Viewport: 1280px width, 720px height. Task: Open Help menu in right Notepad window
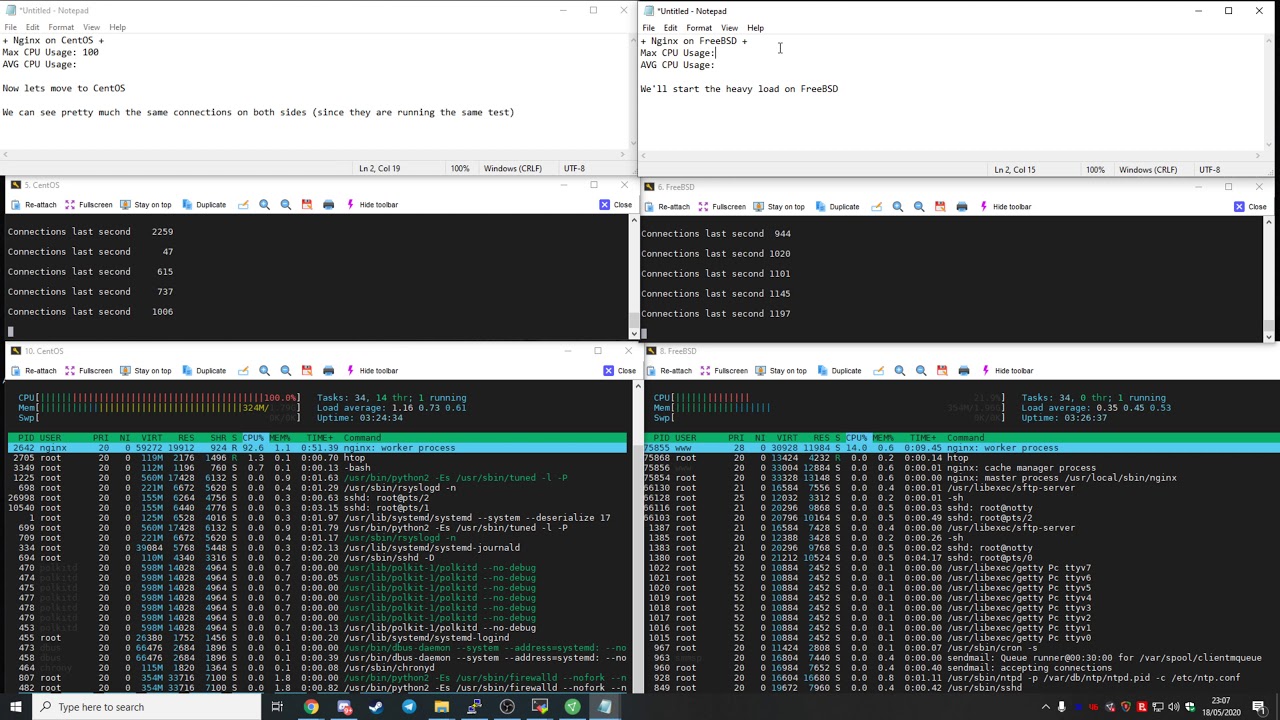click(x=755, y=28)
